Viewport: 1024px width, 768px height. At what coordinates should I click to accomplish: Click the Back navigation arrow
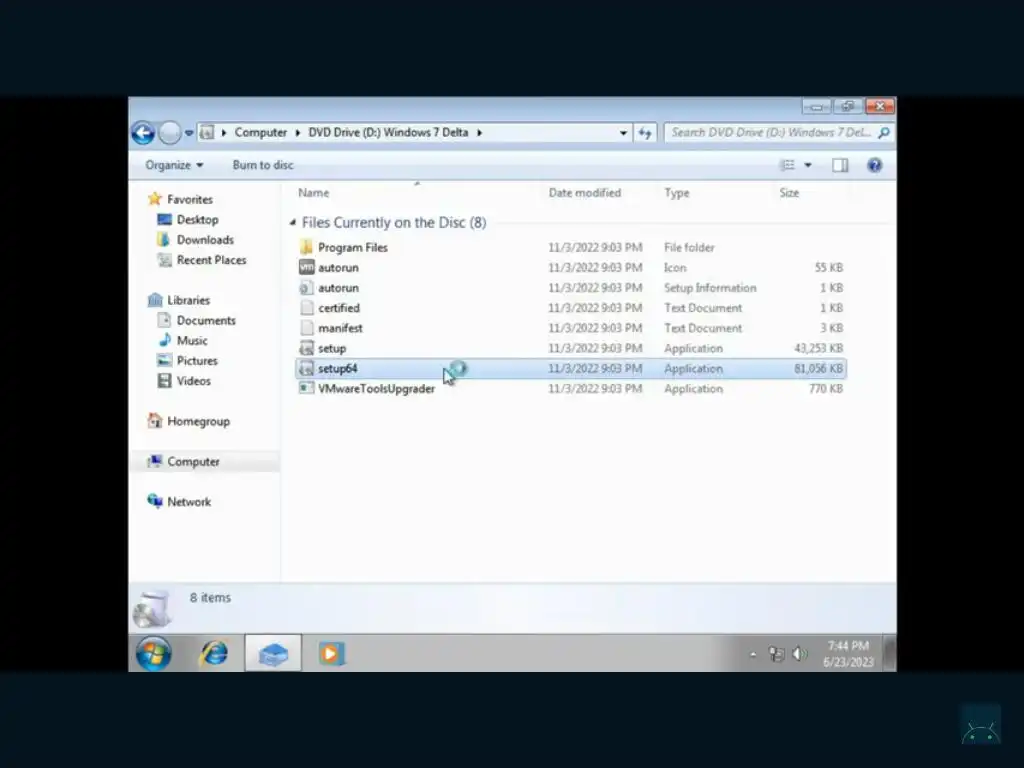[143, 133]
